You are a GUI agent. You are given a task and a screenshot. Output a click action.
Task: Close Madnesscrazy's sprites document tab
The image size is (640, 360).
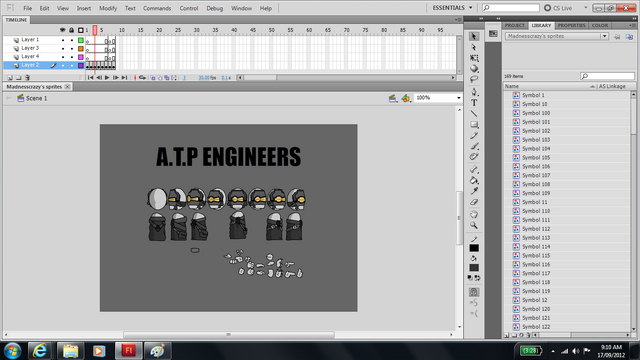click(x=67, y=87)
